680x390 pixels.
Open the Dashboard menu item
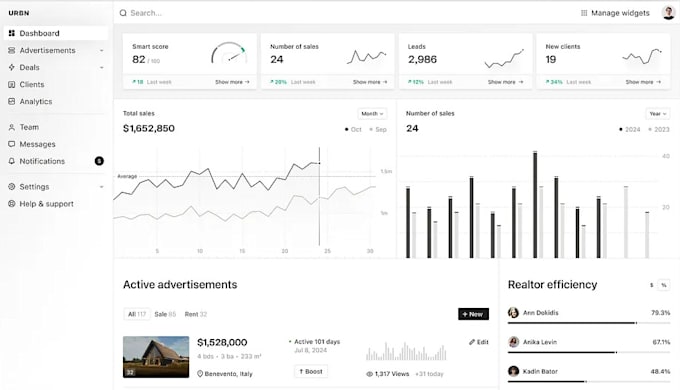[56, 33]
